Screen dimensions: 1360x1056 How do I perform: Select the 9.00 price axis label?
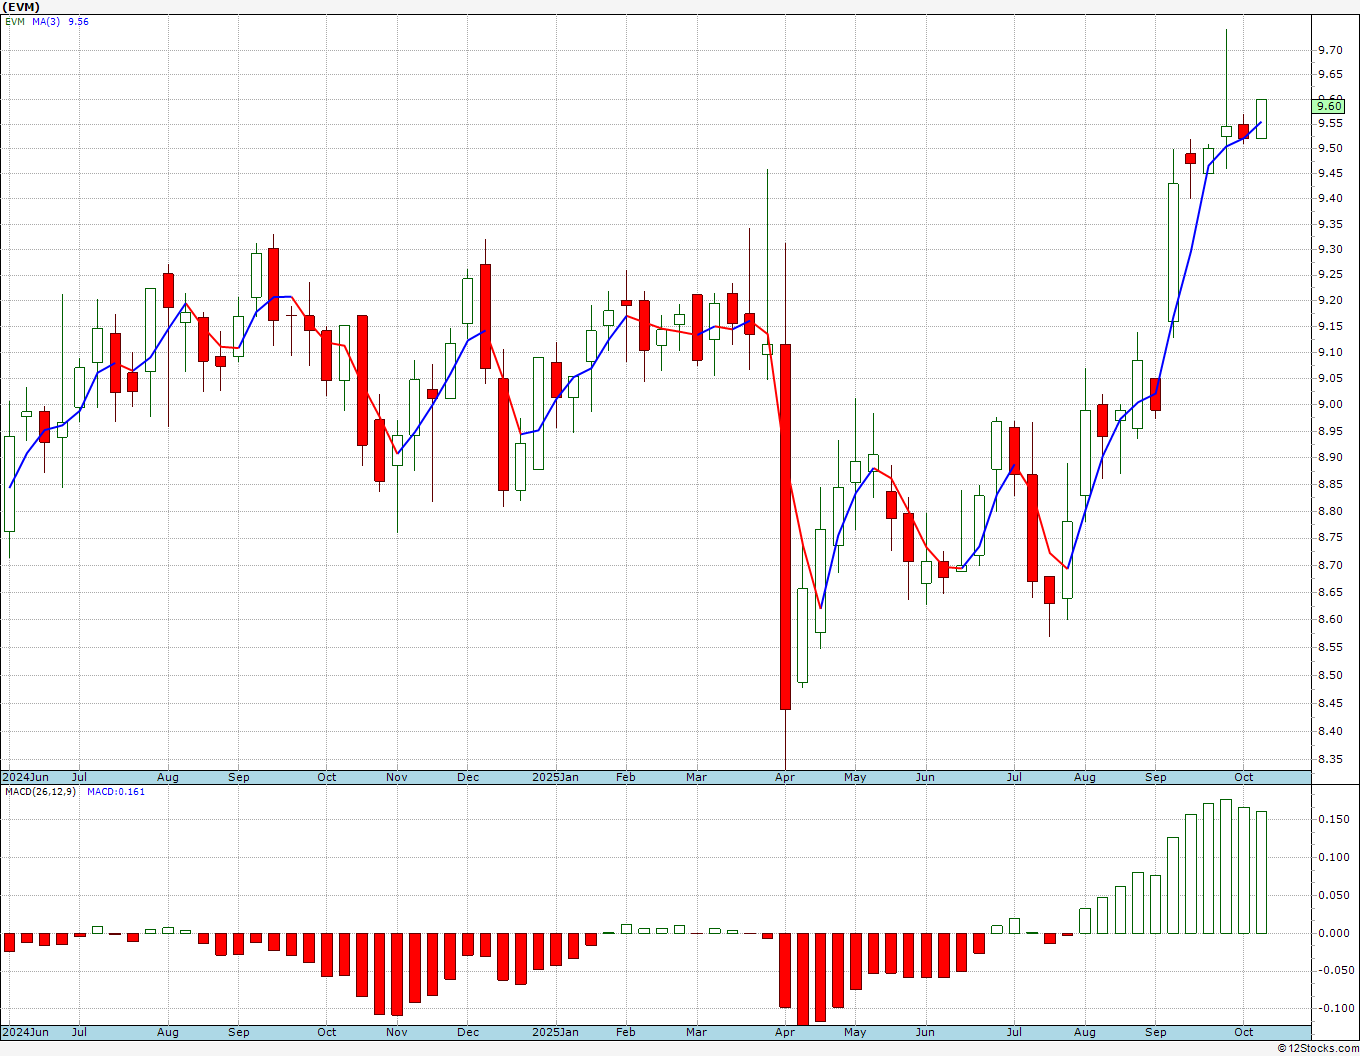coord(1330,405)
